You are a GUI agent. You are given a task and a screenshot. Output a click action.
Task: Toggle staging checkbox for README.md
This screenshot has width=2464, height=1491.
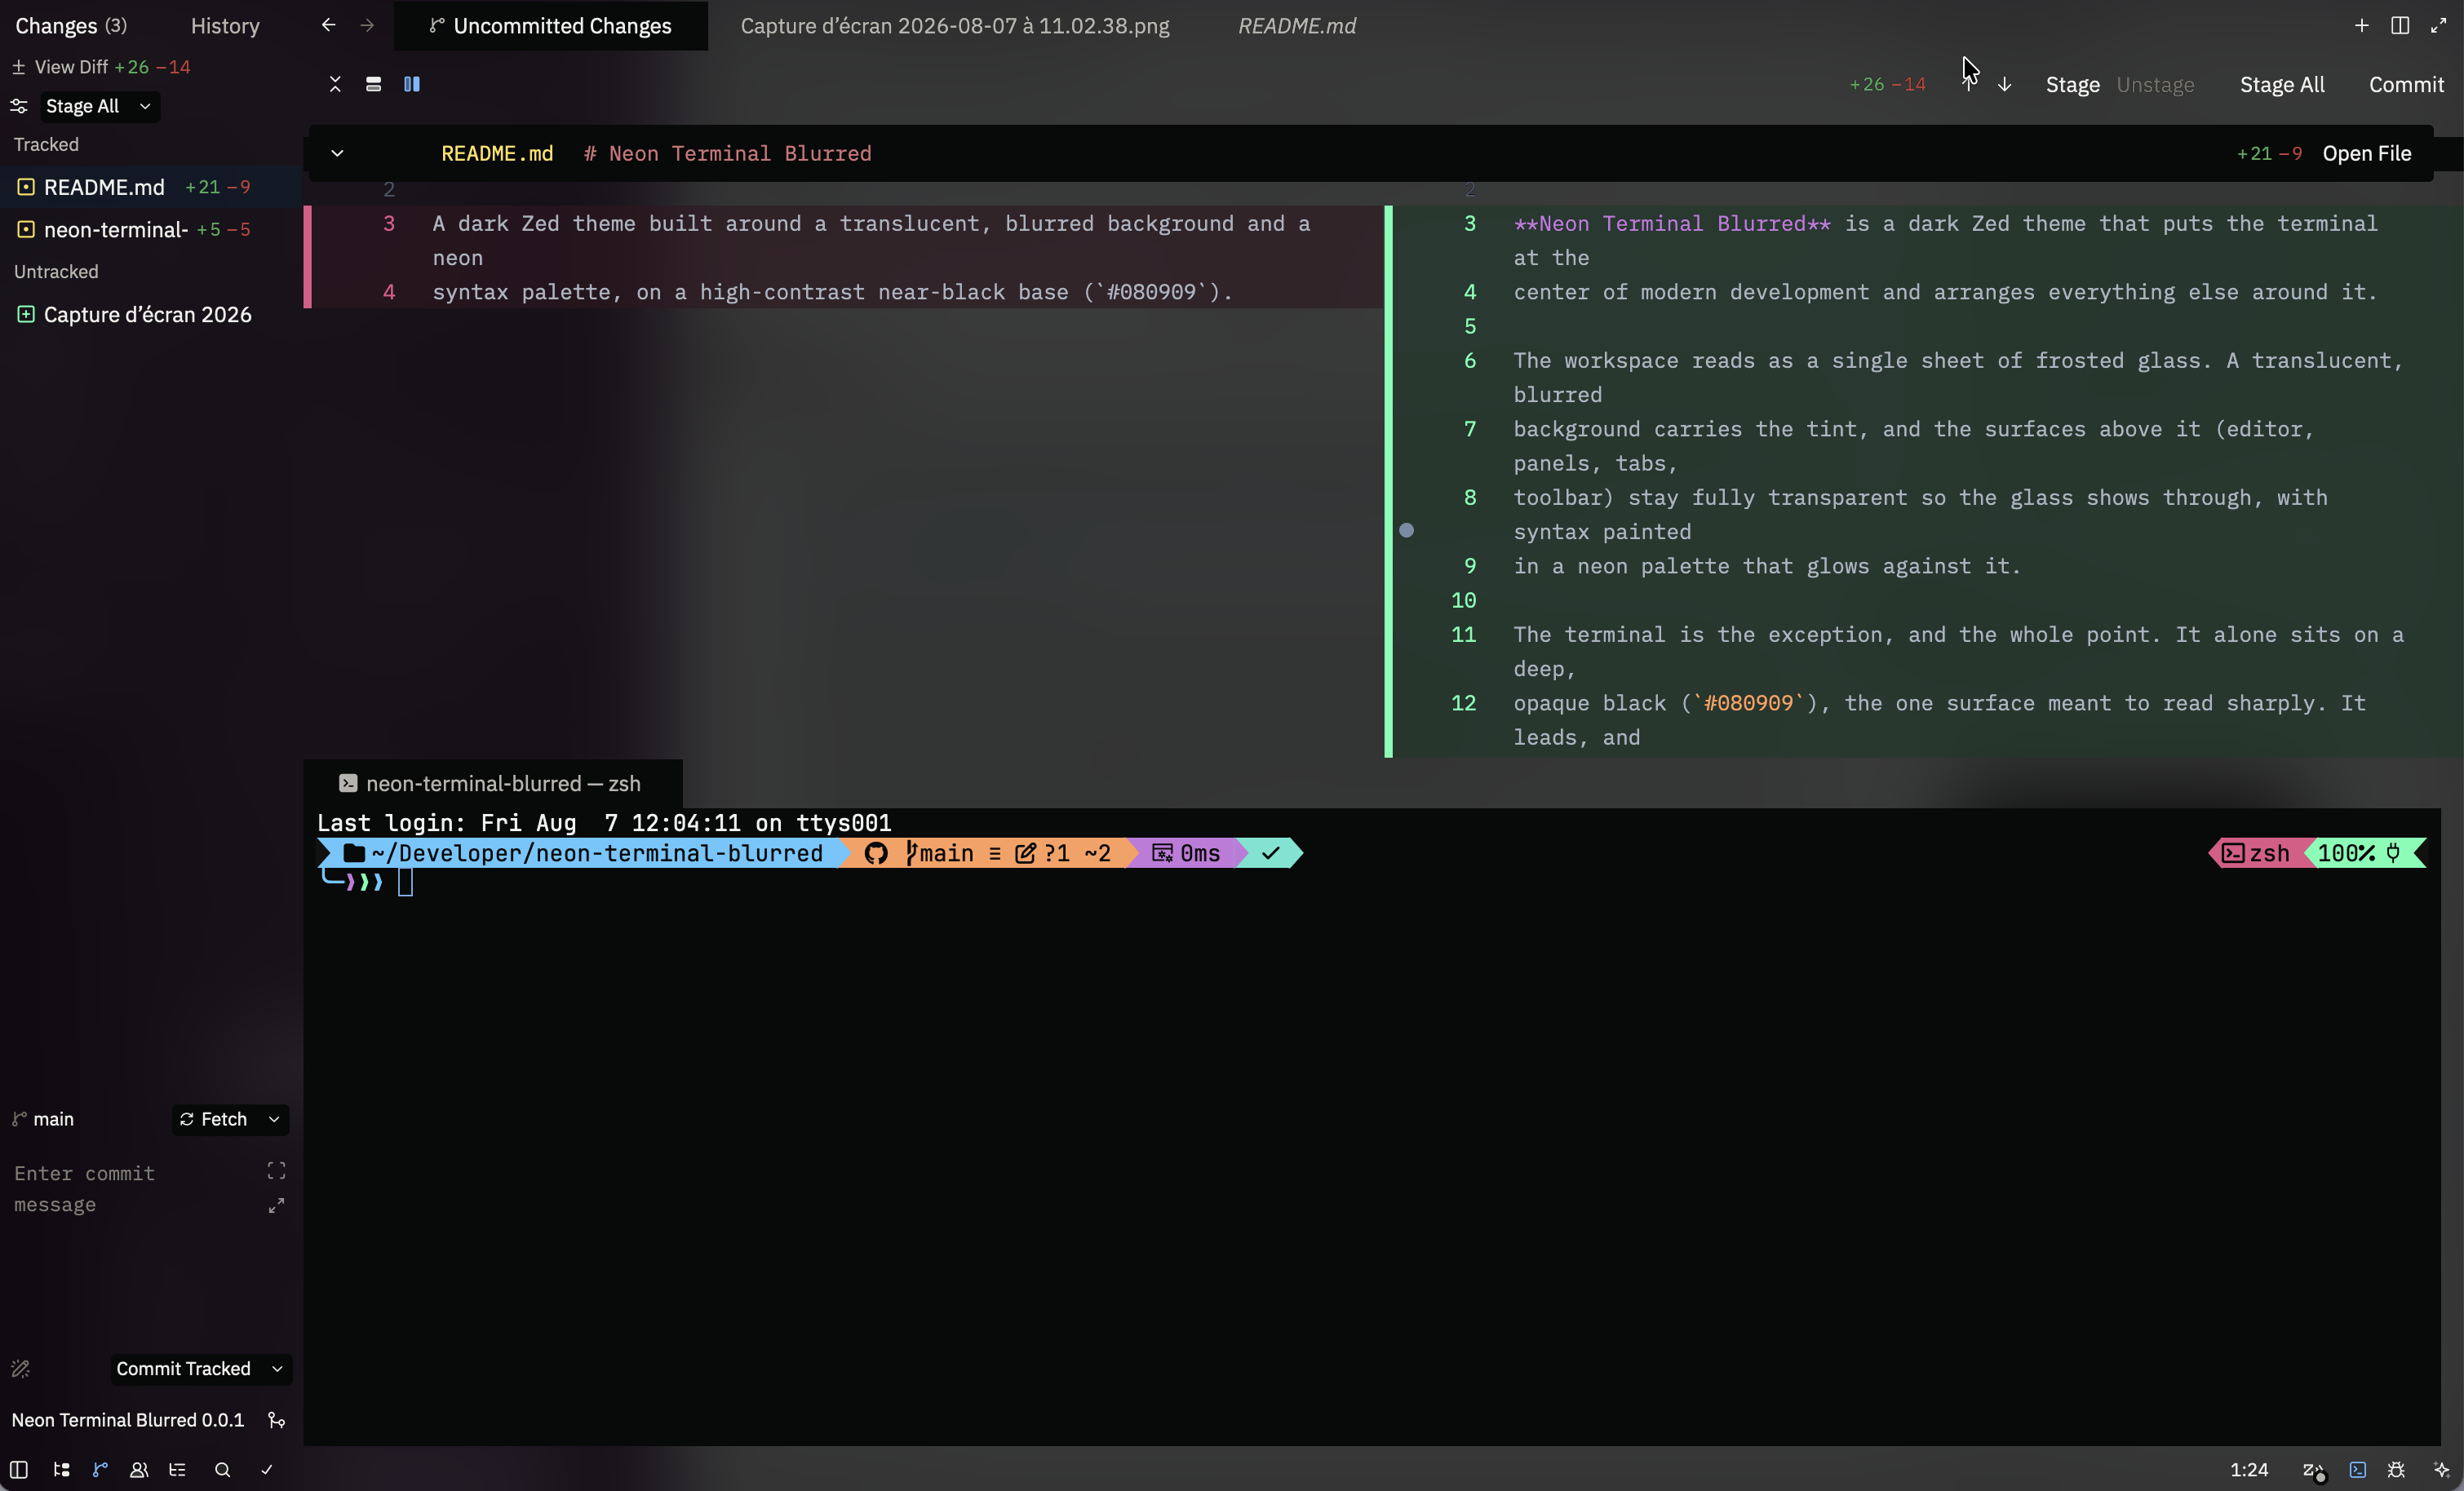point(26,187)
